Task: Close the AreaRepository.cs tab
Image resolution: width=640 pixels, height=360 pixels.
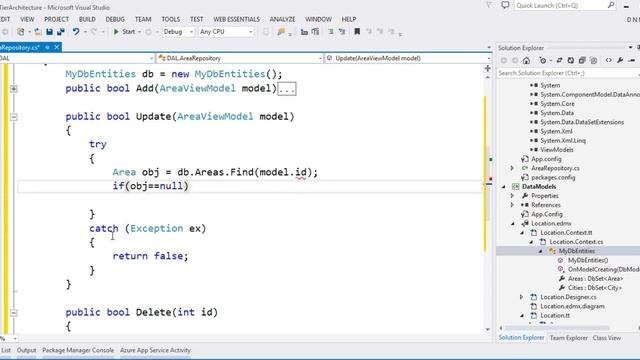Action: (57, 47)
